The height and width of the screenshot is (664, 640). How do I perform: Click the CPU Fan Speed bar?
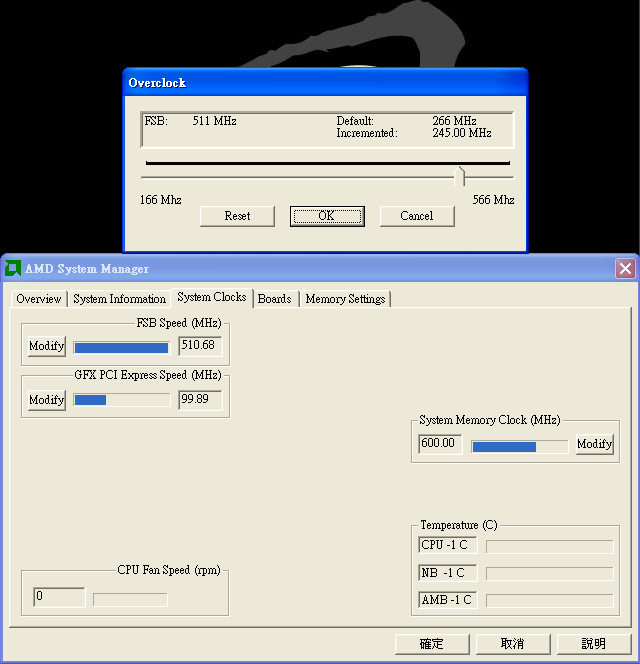click(x=130, y=600)
